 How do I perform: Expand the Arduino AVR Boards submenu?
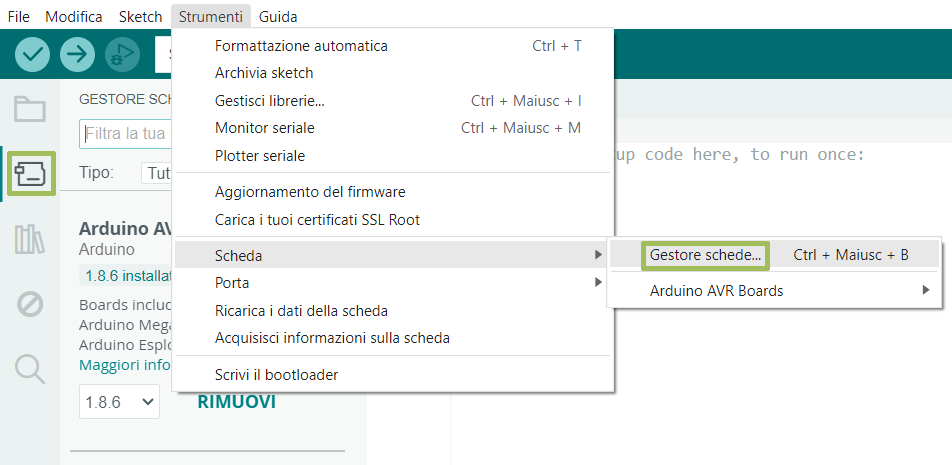pyautogui.click(x=774, y=291)
